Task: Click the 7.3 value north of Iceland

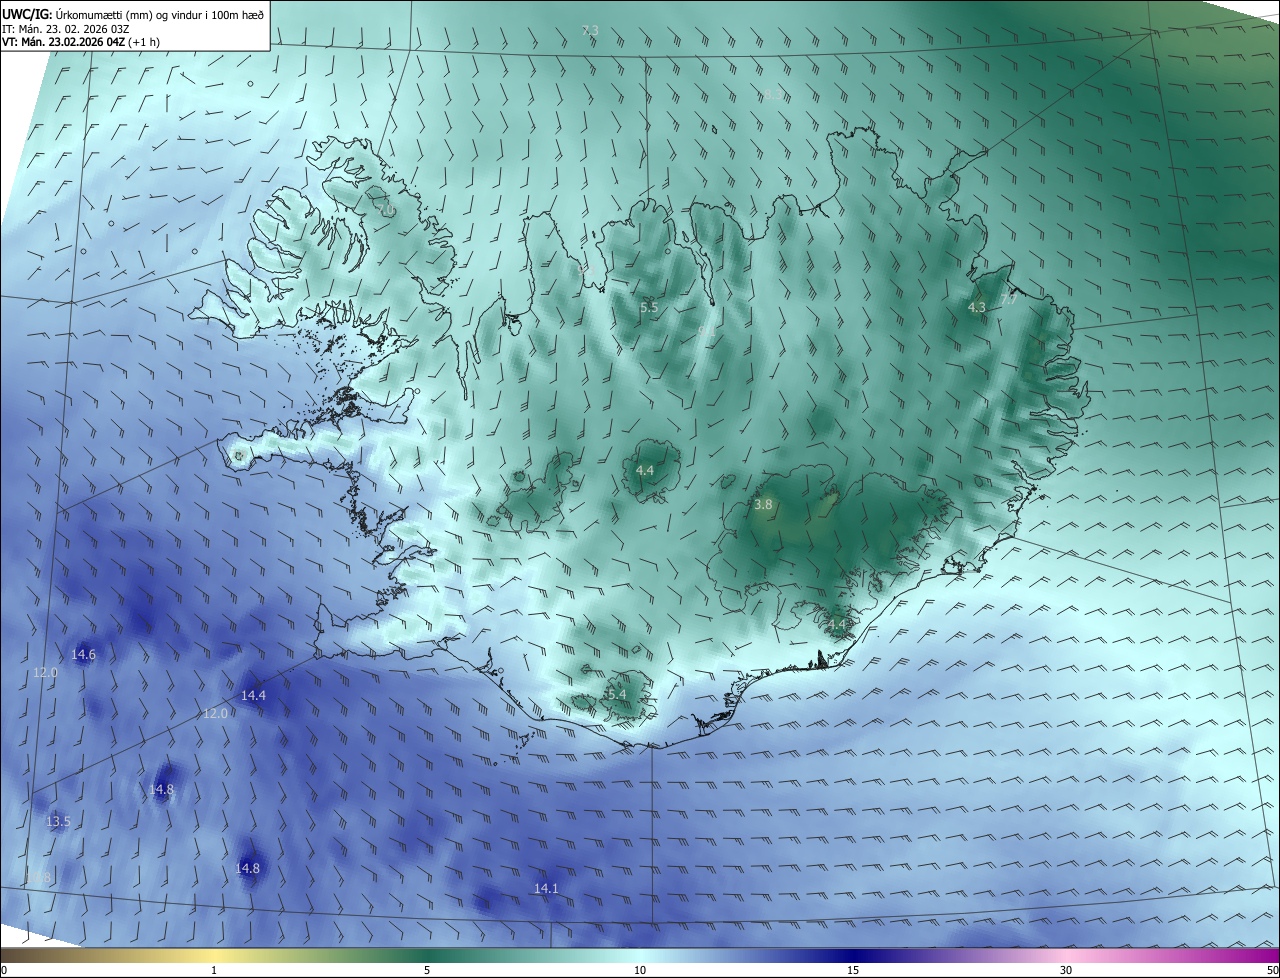Action: click(x=590, y=31)
